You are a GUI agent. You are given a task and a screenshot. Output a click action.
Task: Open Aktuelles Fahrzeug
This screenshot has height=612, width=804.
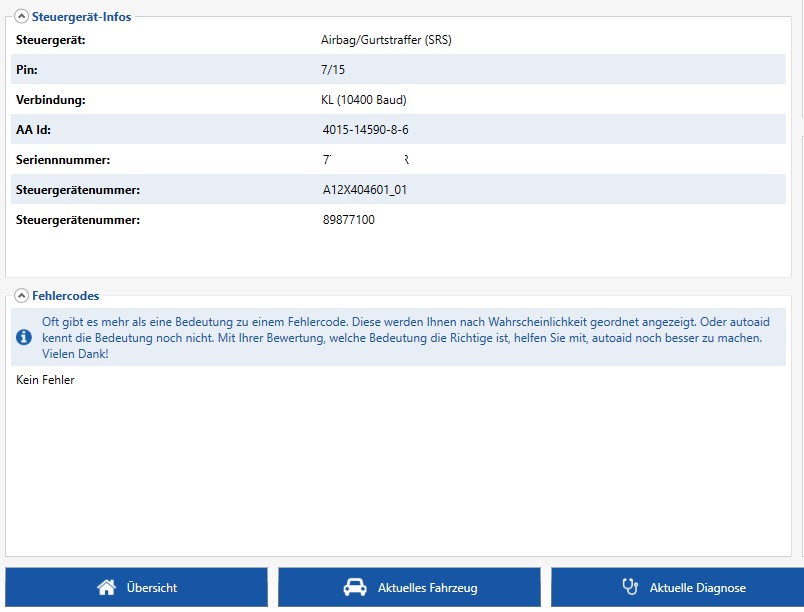[409, 587]
